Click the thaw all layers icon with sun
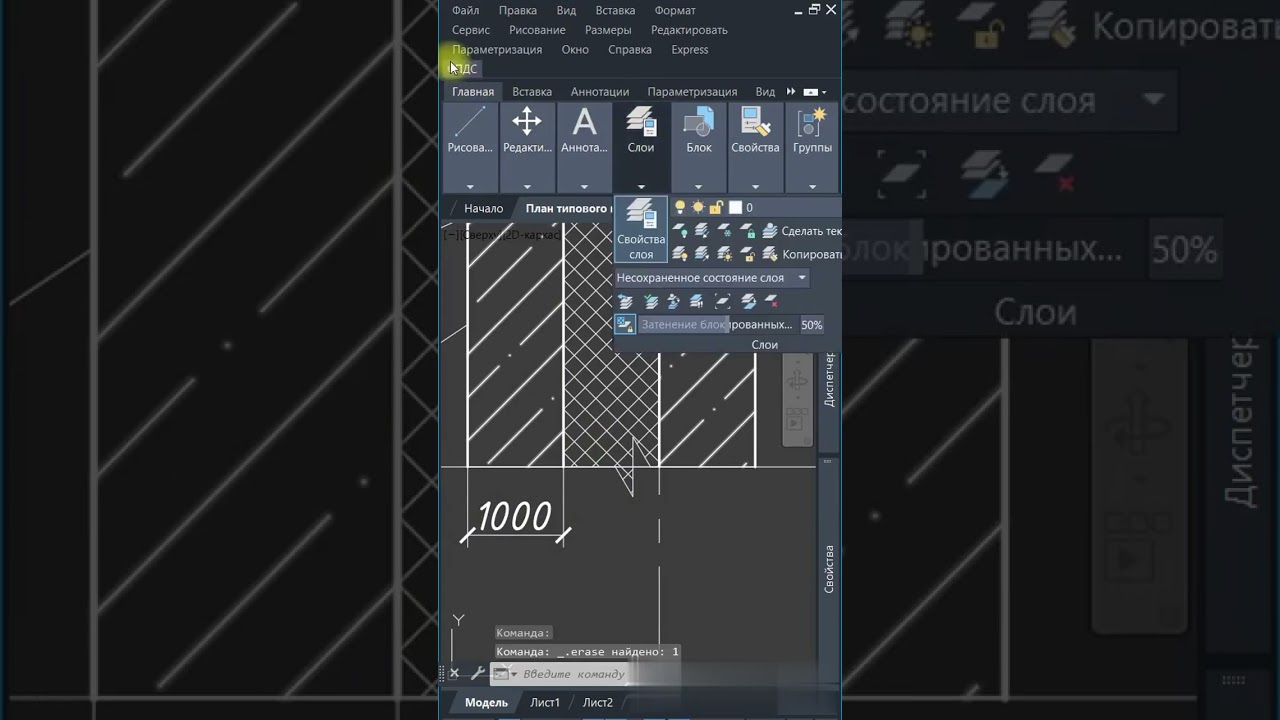 tap(725, 254)
